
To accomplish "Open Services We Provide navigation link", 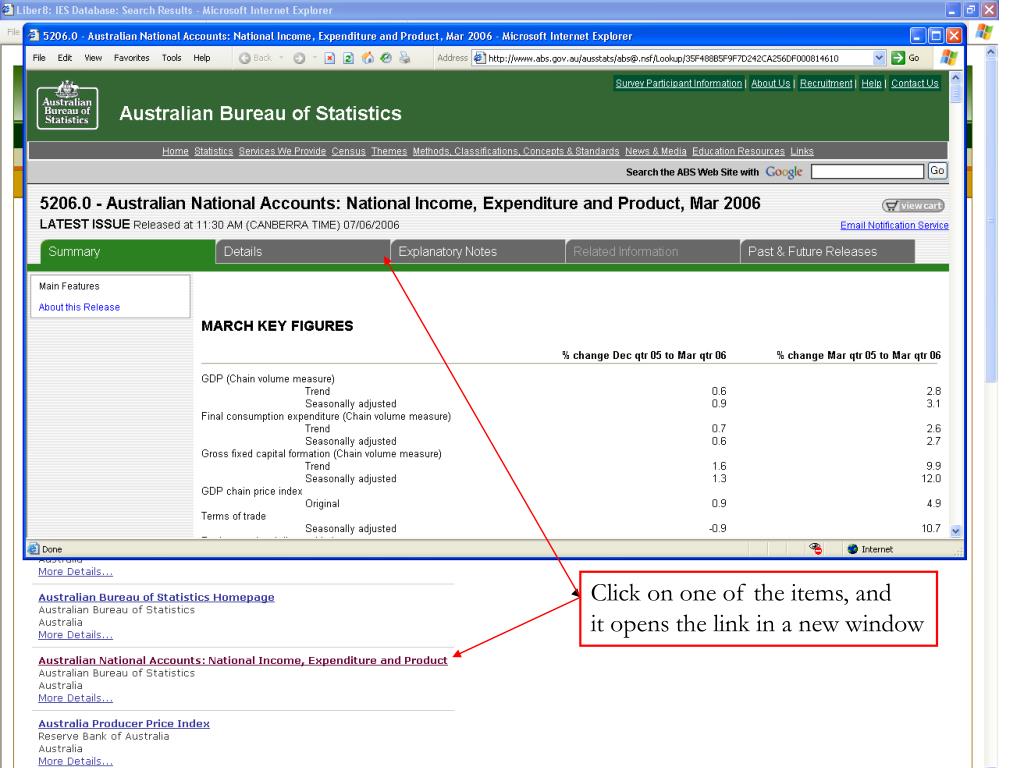I will pyautogui.click(x=282, y=151).
